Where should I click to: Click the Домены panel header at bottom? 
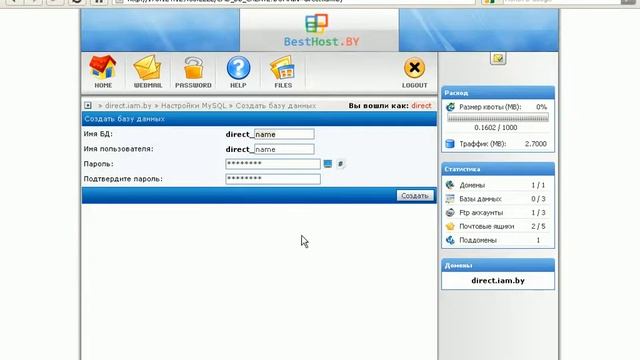pyautogui.click(x=498, y=265)
